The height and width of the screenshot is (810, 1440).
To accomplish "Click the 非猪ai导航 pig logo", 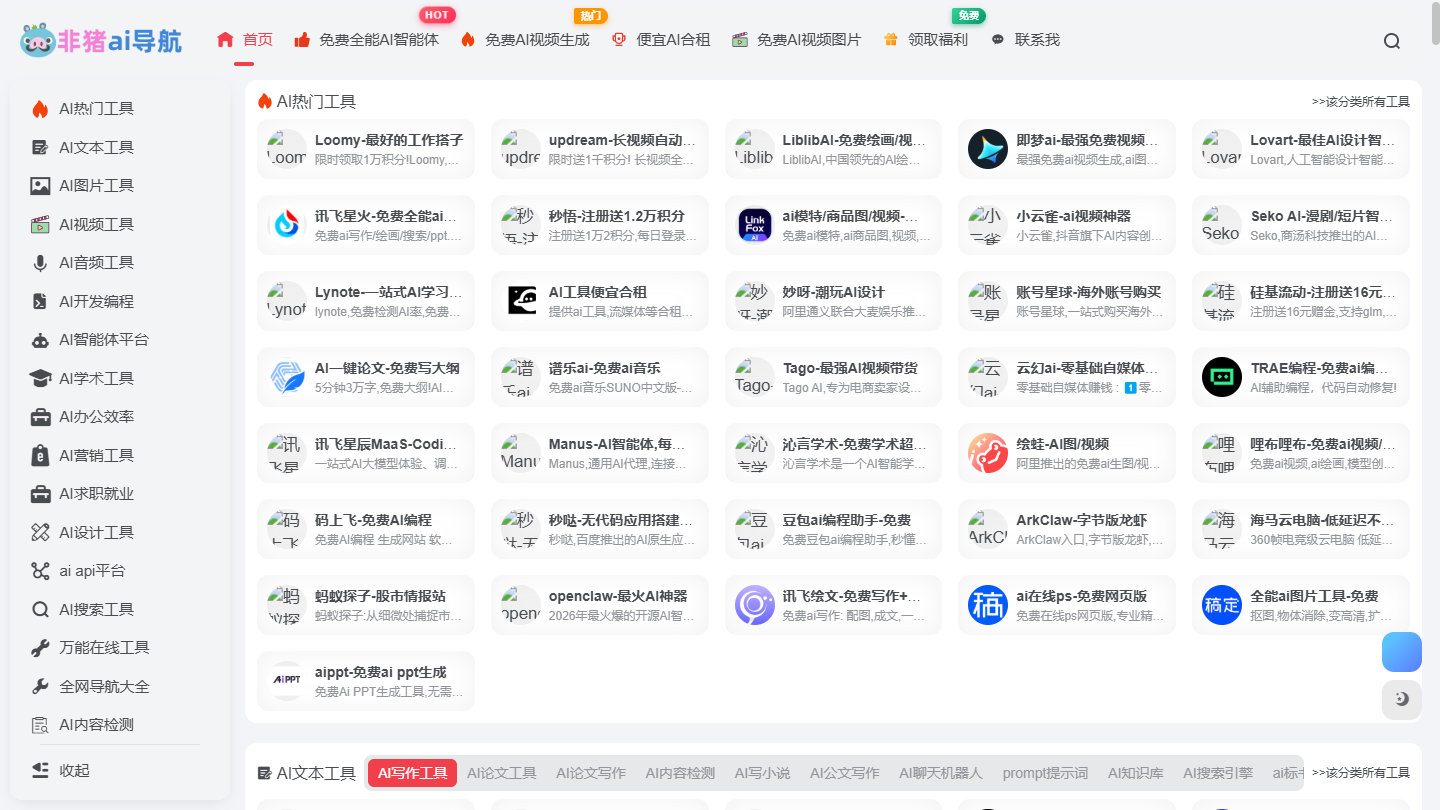I will click(x=101, y=40).
